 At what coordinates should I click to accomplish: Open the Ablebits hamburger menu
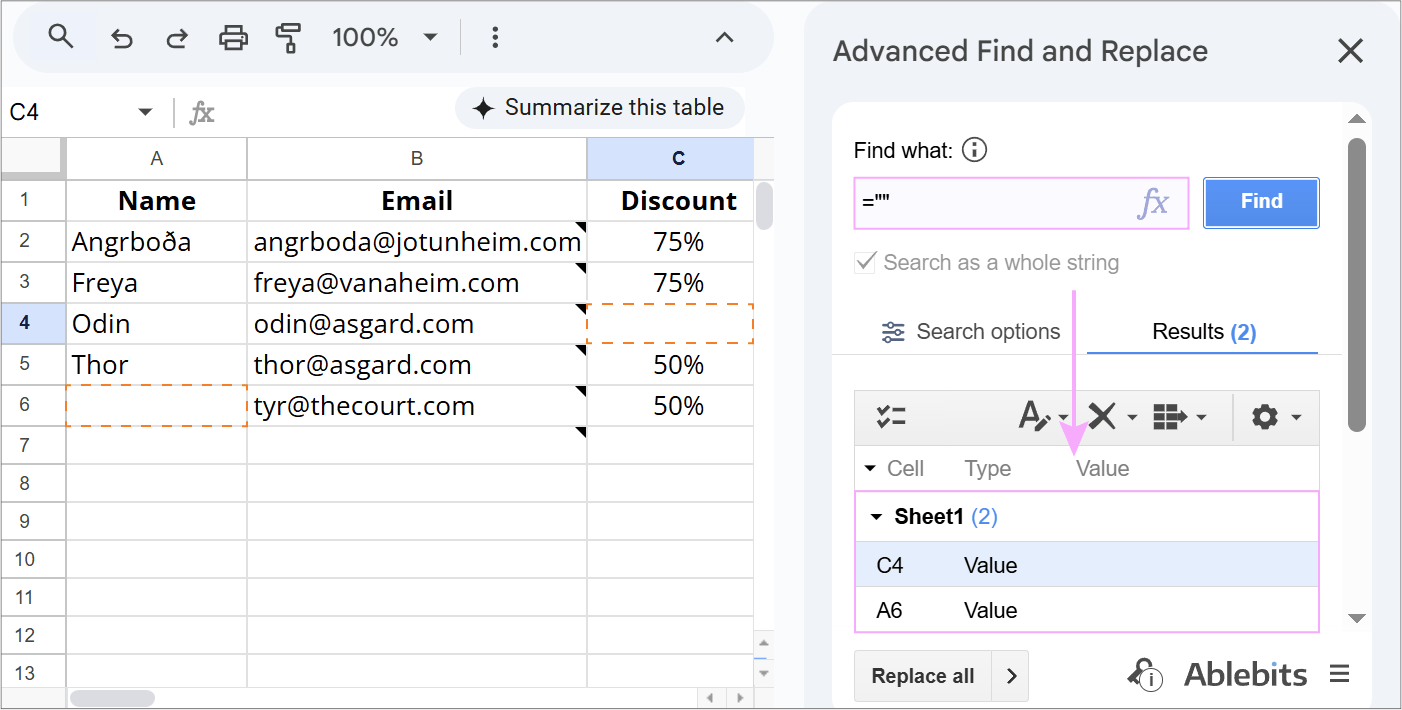[x=1340, y=674]
